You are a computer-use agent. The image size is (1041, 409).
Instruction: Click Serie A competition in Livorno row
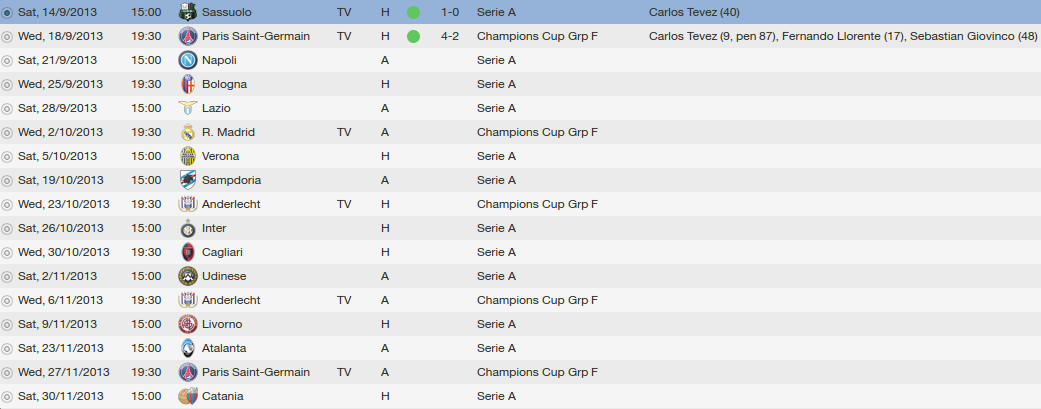tap(496, 324)
